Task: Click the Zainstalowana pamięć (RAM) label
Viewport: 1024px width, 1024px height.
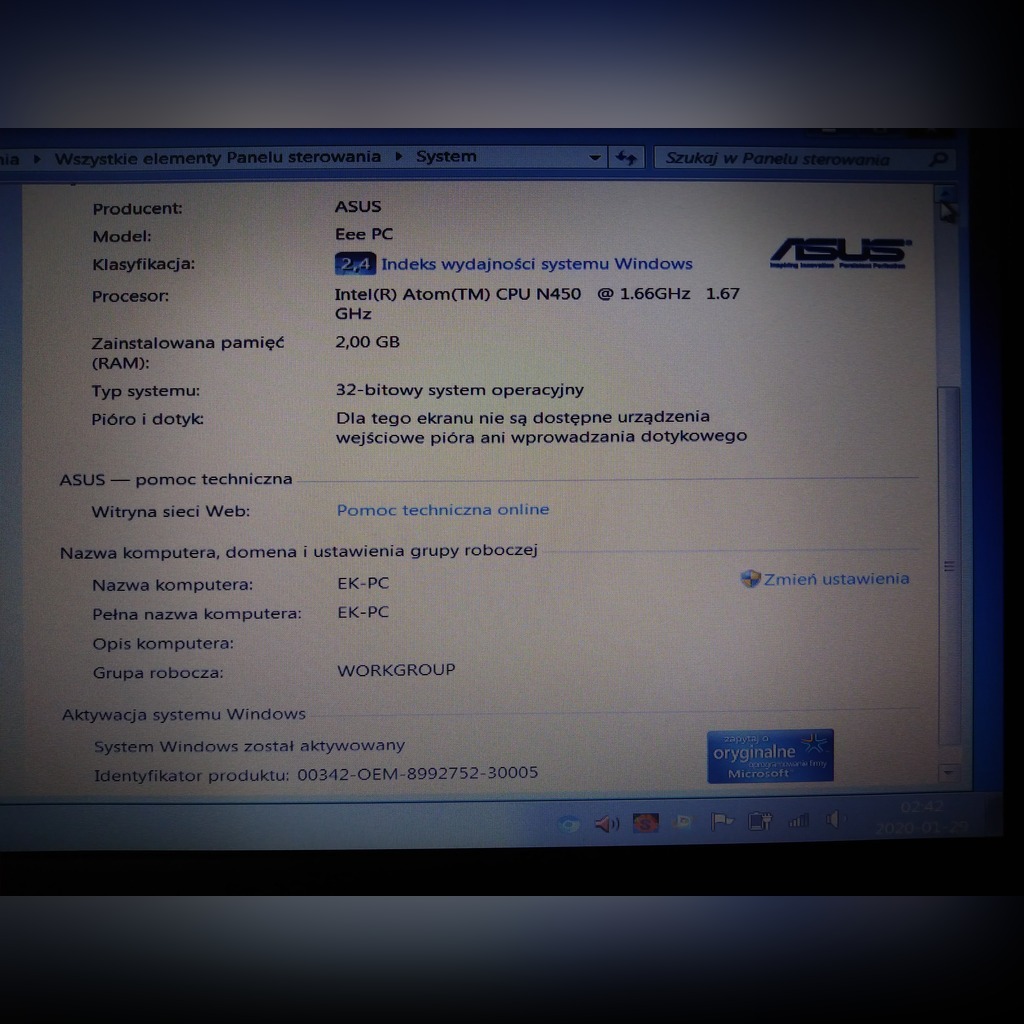Action: click(x=187, y=353)
